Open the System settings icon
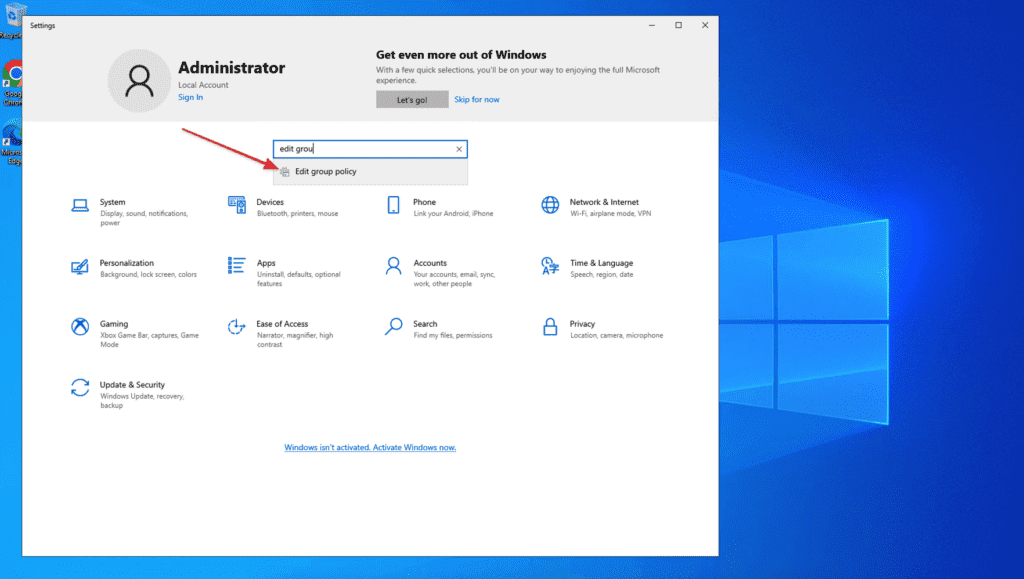The height and width of the screenshot is (579, 1024). coord(80,206)
